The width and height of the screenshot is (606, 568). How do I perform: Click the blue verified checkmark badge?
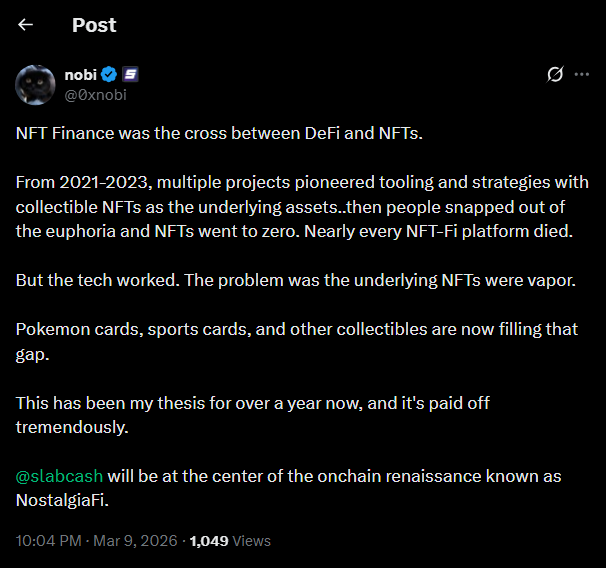tap(110, 74)
